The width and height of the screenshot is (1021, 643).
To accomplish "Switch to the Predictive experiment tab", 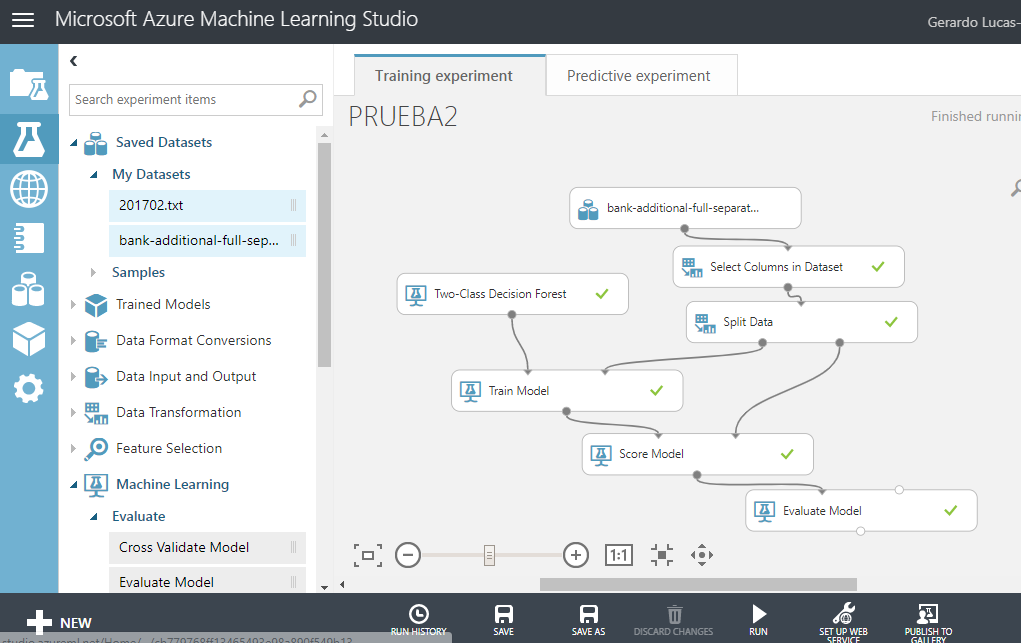I will click(x=639, y=75).
